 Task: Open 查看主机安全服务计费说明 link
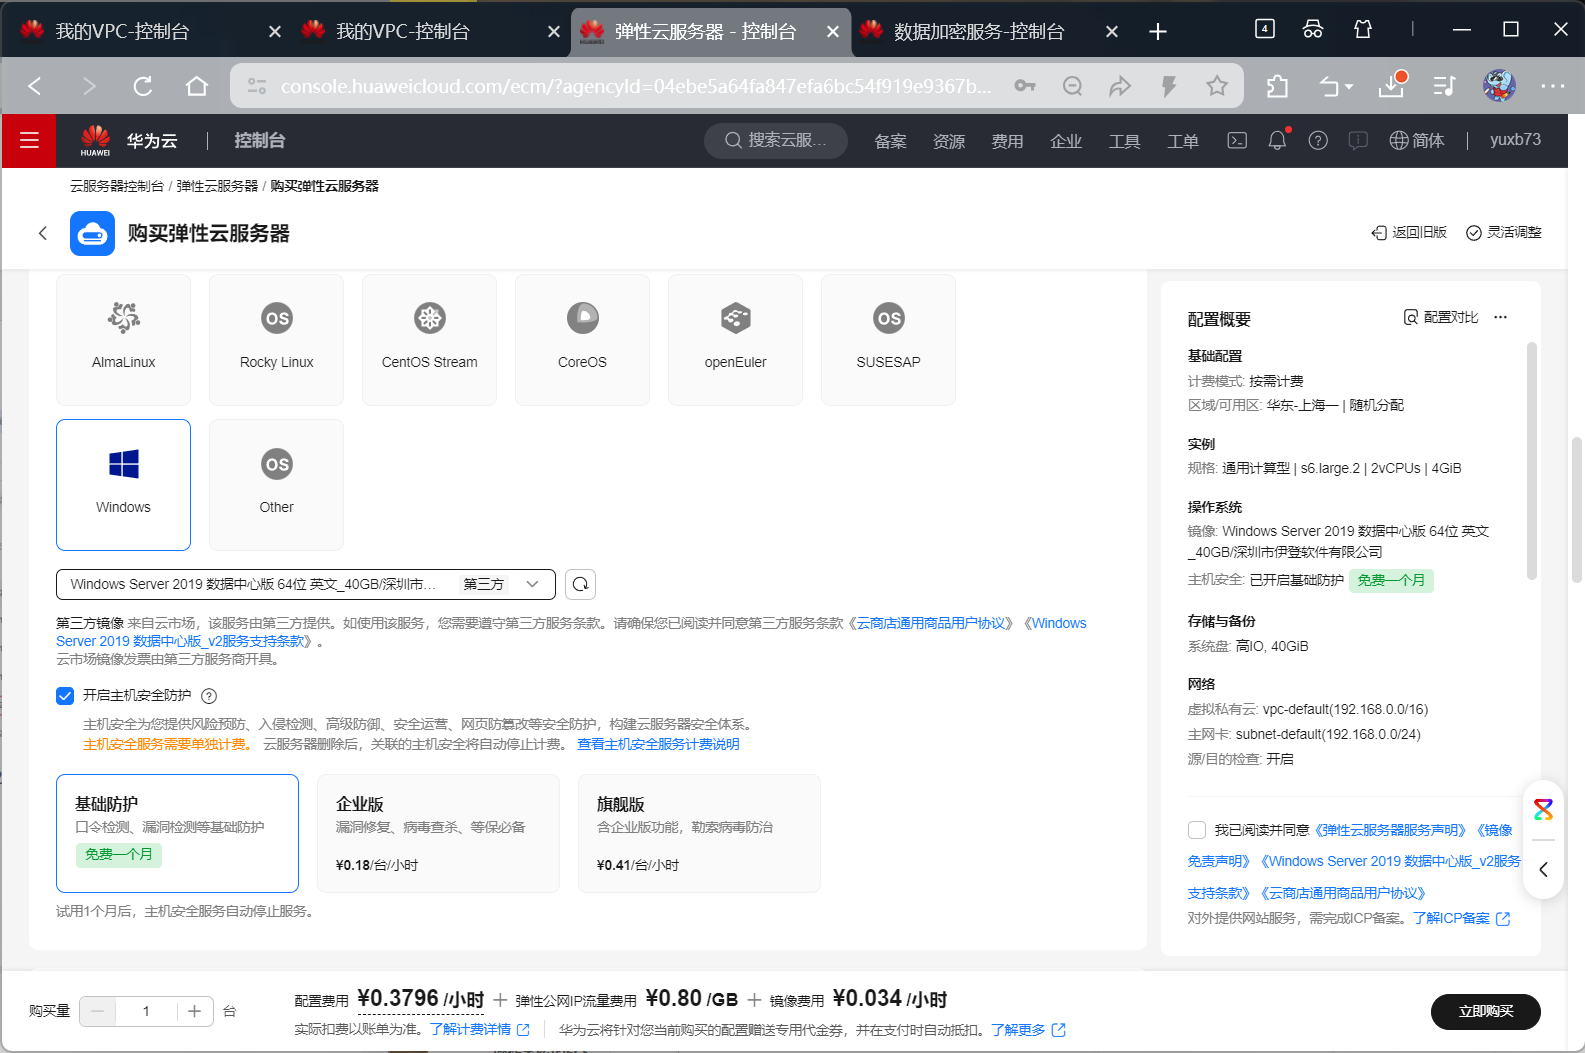658,744
